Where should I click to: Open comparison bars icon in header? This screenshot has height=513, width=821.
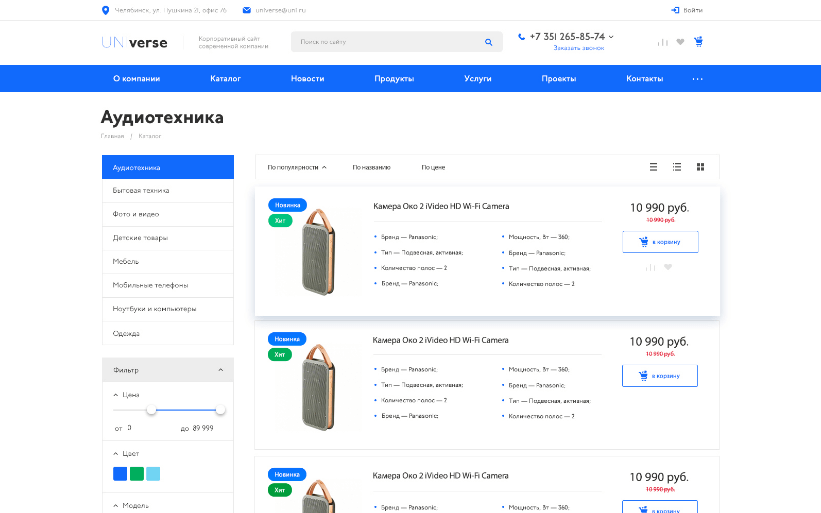662,42
